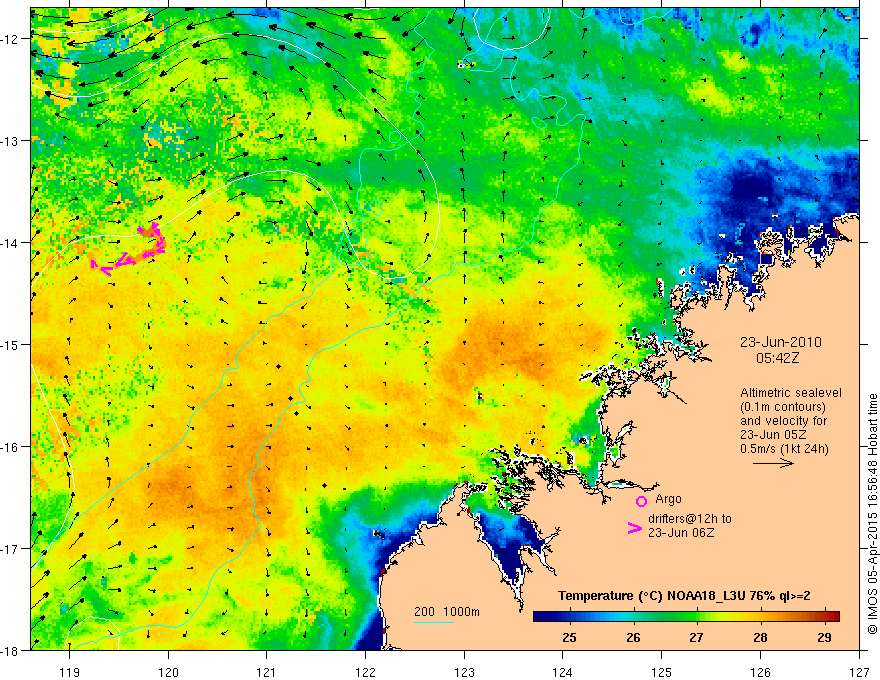Click the longitude axis label 124
Viewport: 880px width, 680px height.
pos(563,672)
